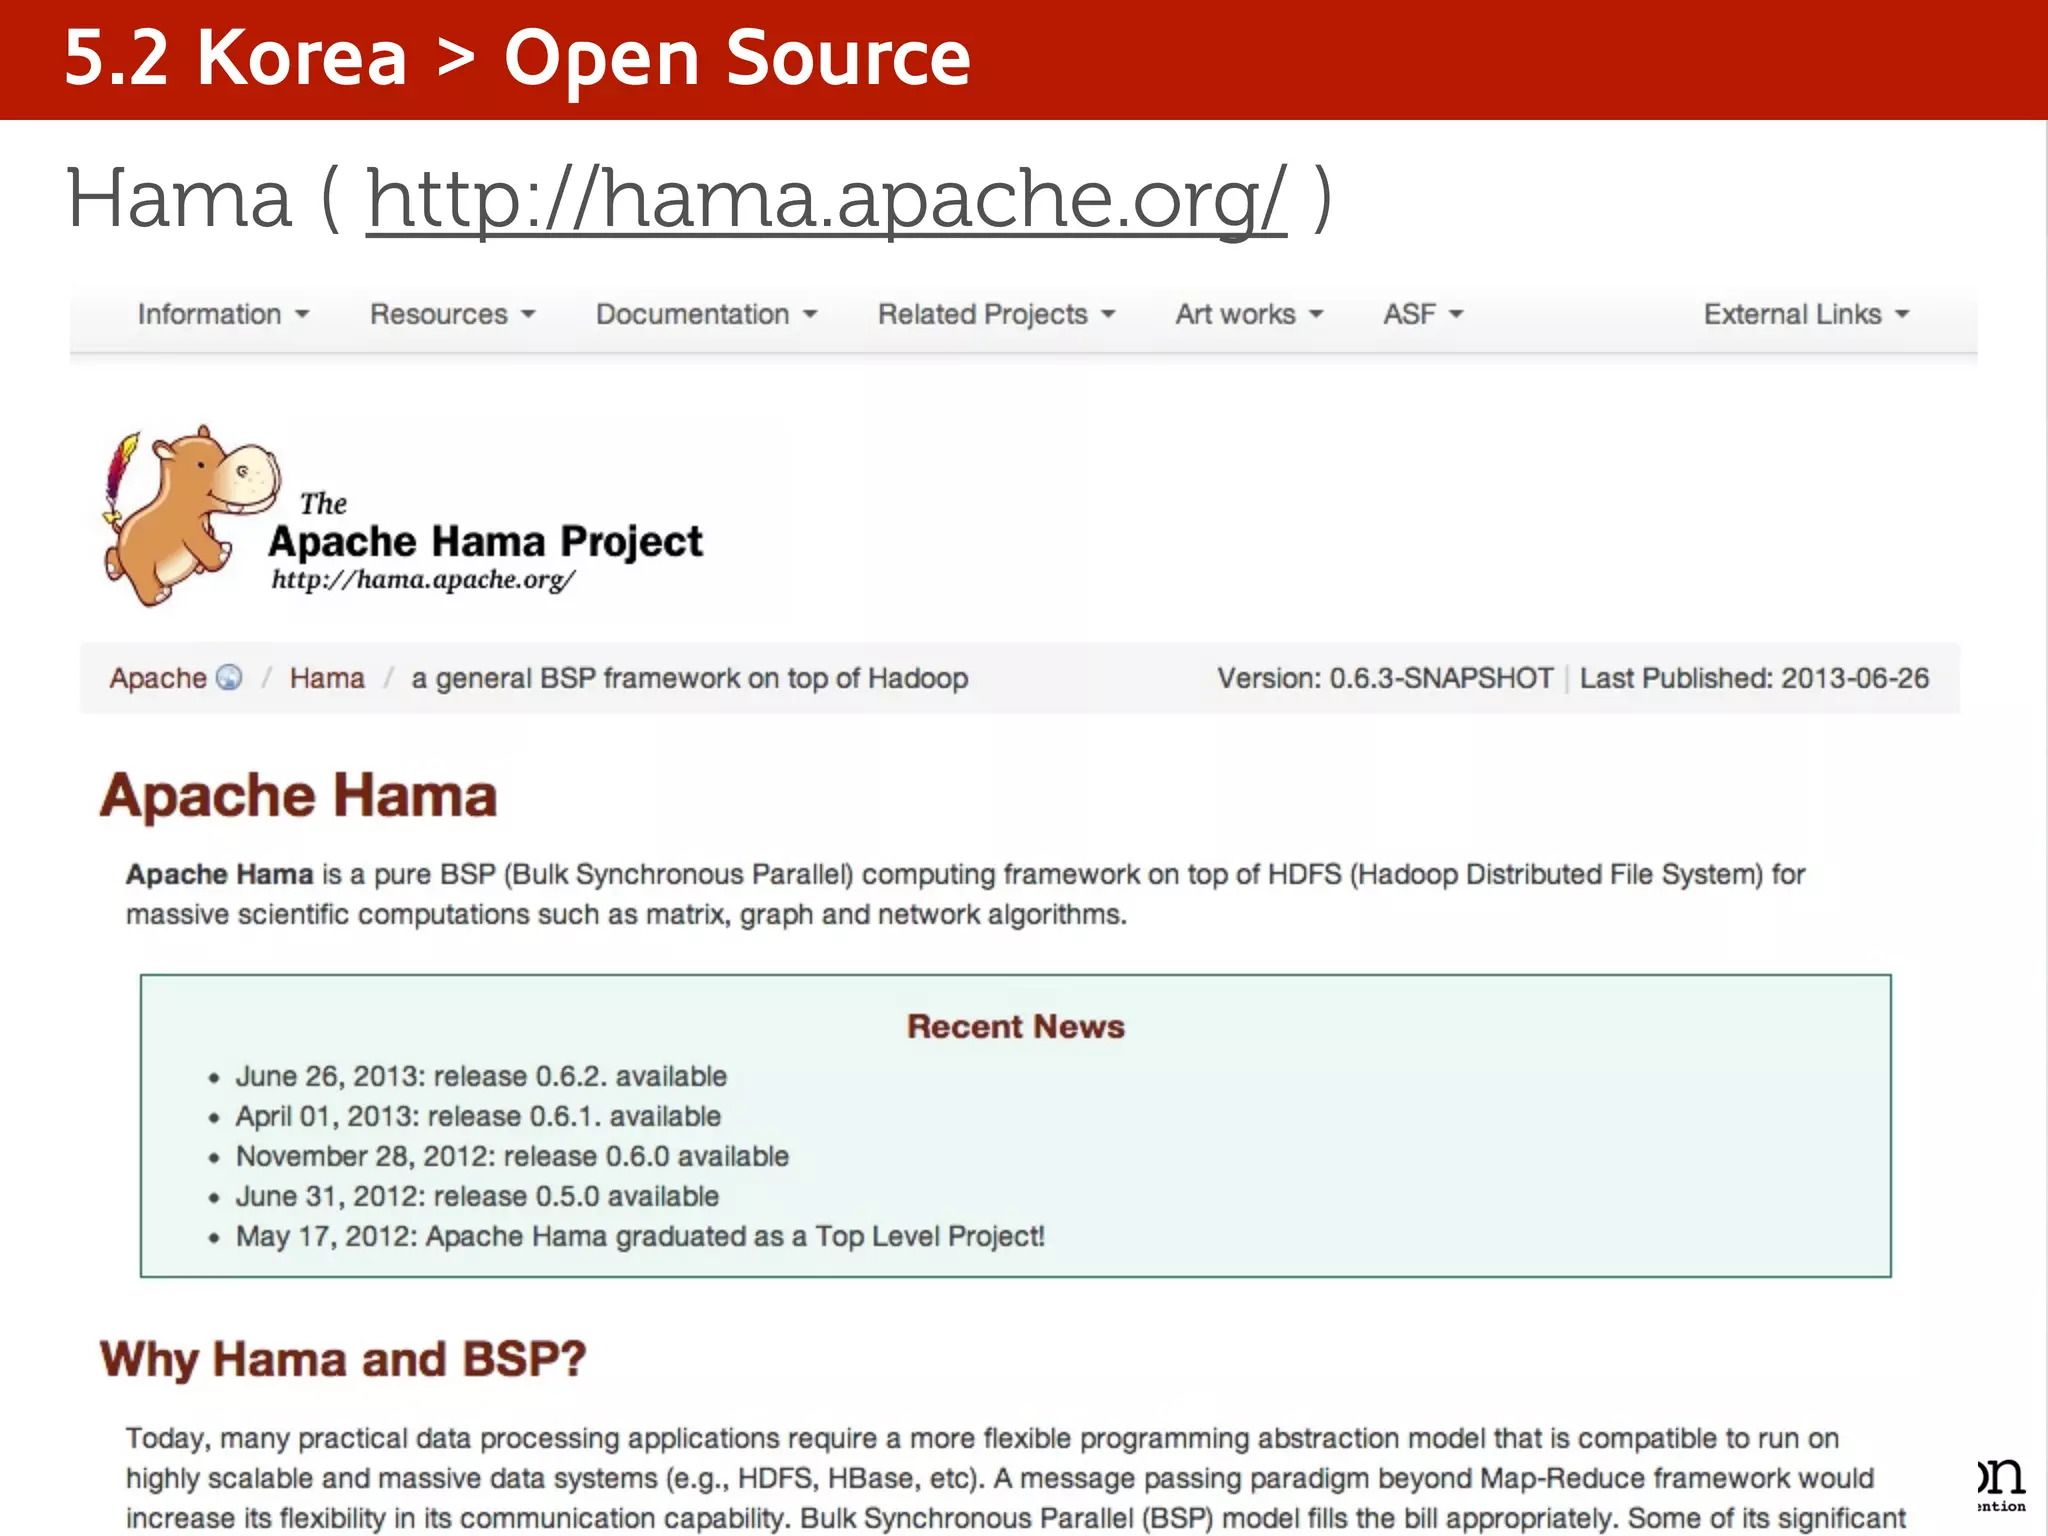
Task: Click breadcrumb text 'a general BSP framework on top of Hadoop'
Action: coord(690,678)
